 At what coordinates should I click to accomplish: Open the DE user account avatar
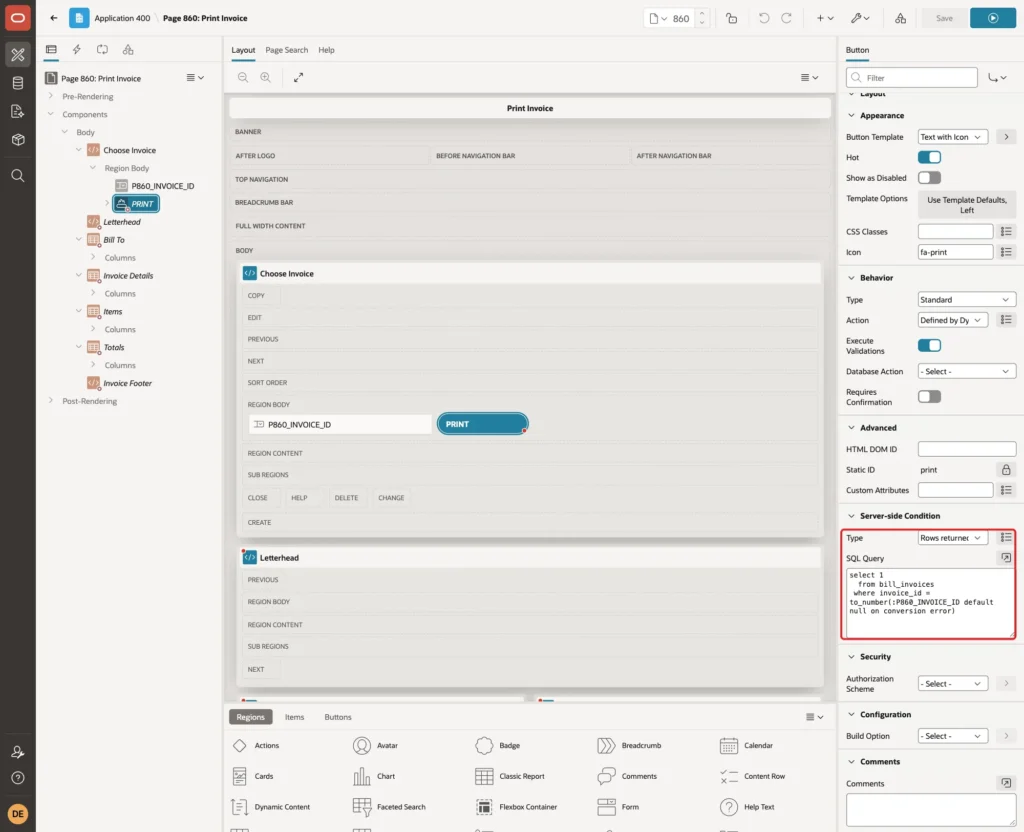(18, 814)
